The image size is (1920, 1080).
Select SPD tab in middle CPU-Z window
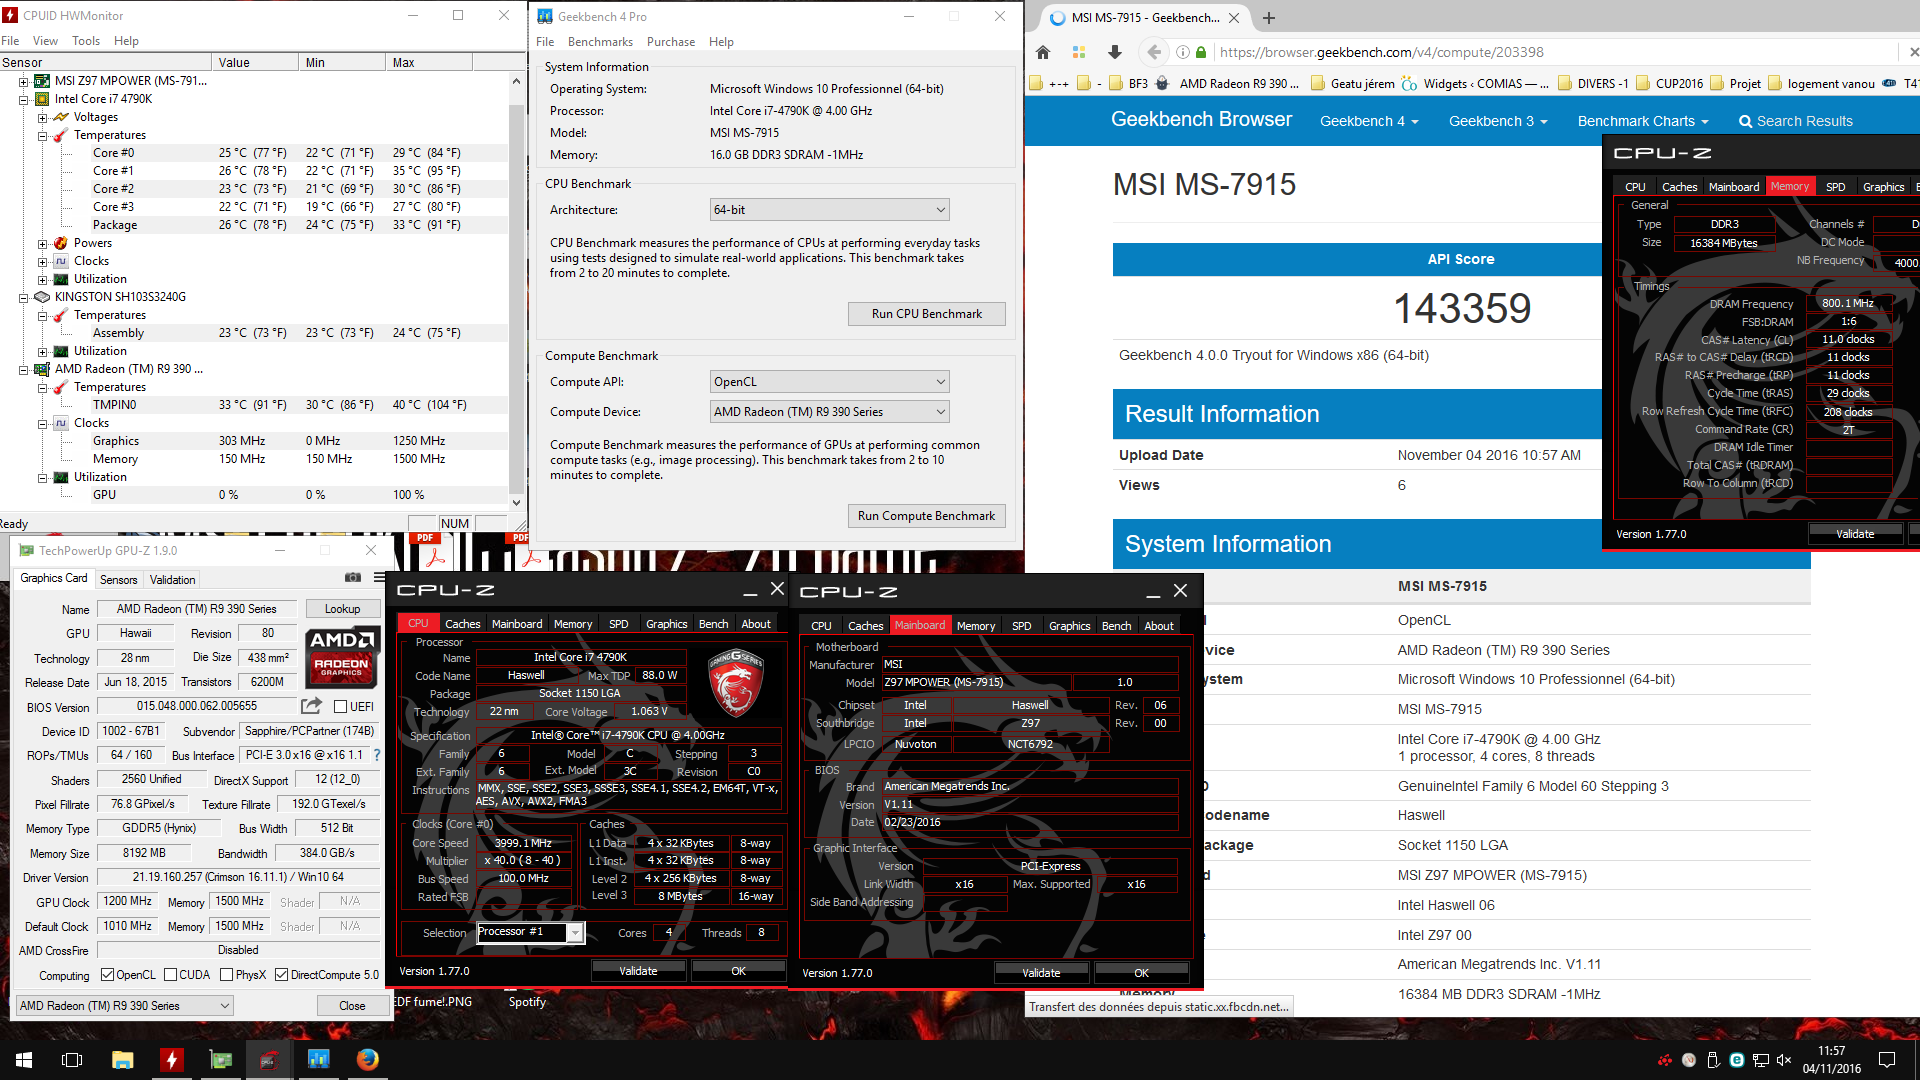(1021, 626)
